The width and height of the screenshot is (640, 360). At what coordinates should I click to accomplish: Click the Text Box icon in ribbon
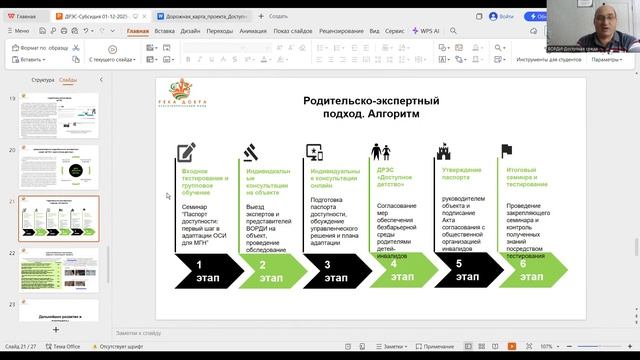442,60
